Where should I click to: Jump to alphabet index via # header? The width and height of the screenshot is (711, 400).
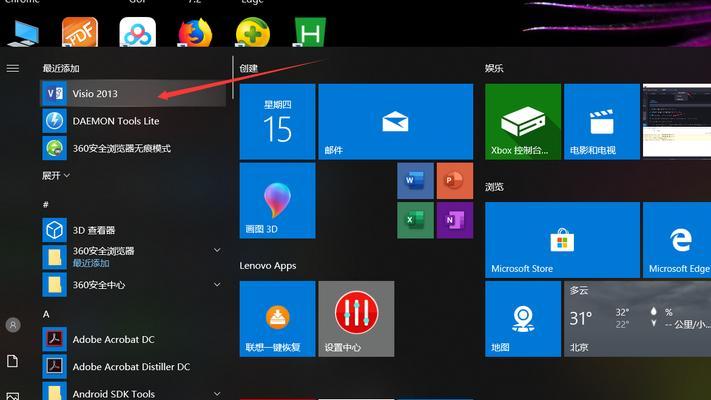(45, 205)
